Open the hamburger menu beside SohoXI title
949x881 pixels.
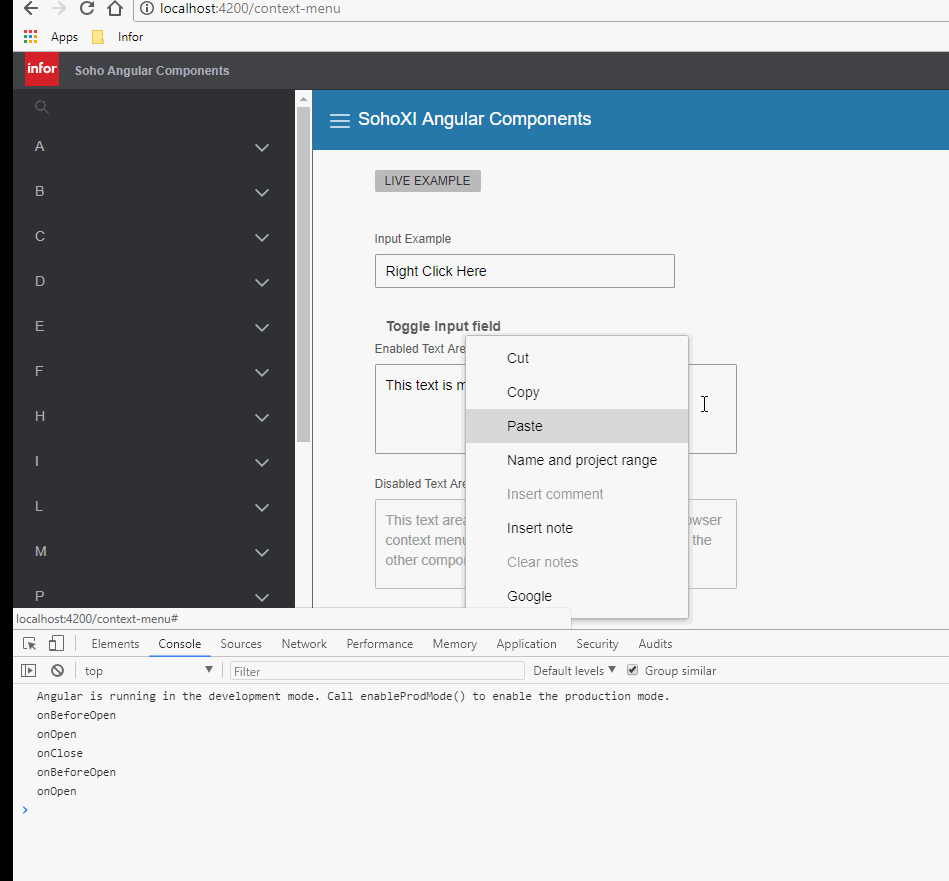click(x=340, y=120)
